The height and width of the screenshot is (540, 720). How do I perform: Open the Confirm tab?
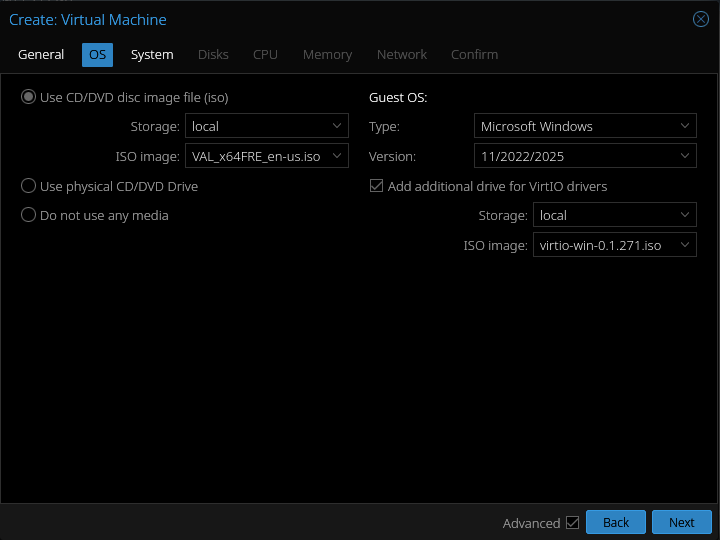474,55
